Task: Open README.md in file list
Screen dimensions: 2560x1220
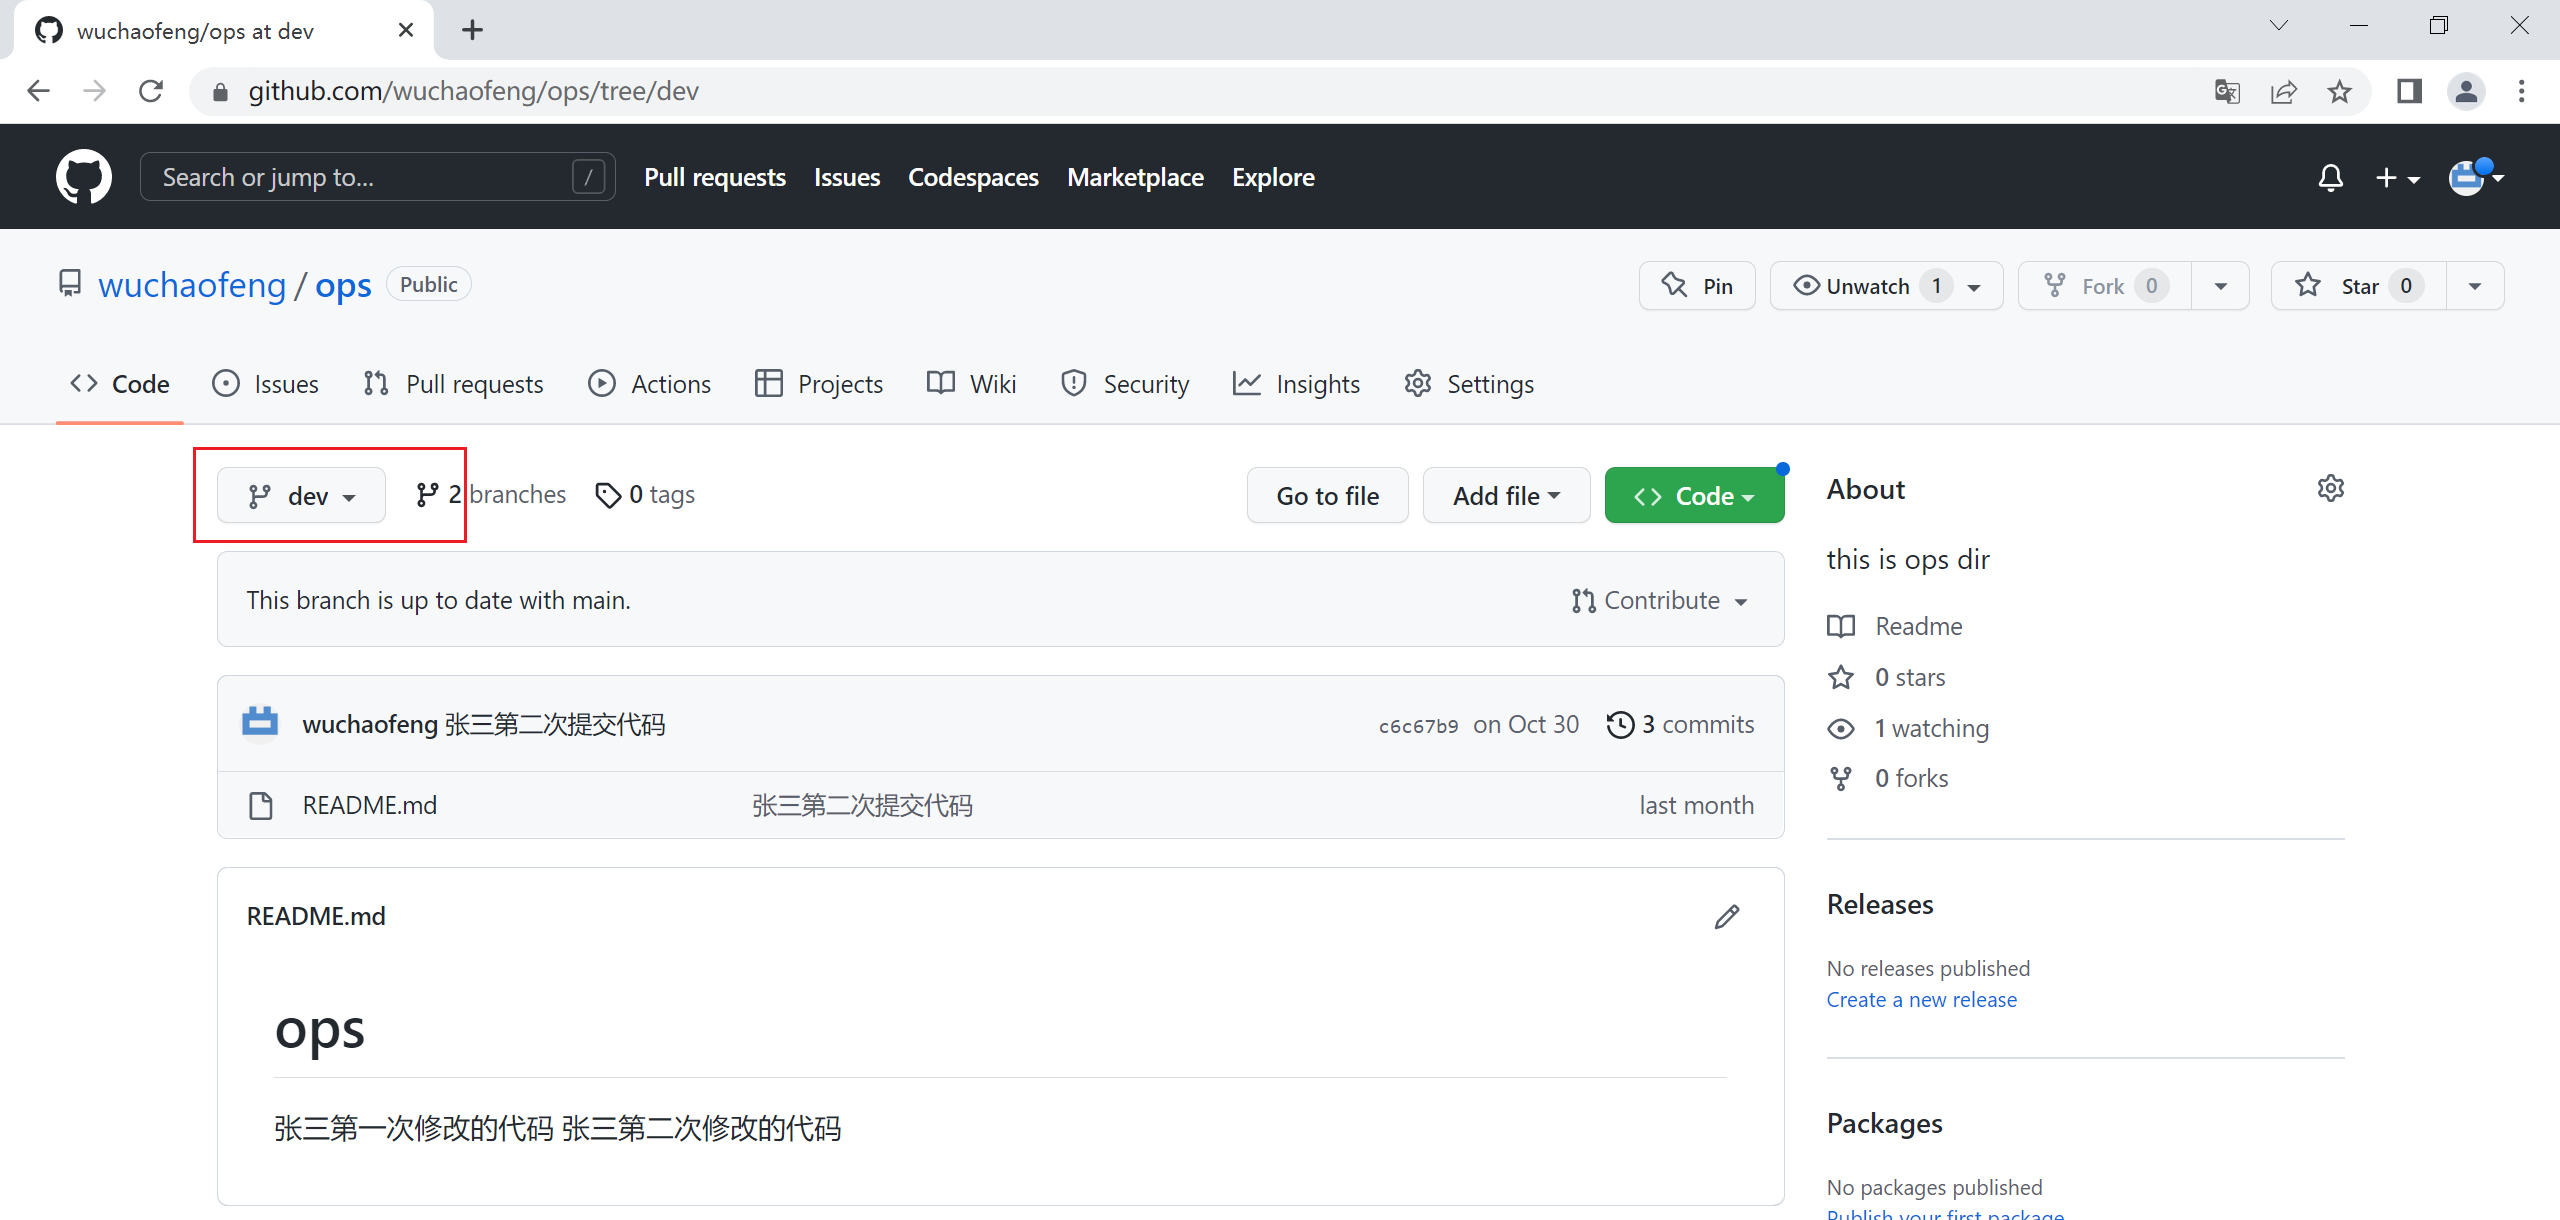Action: (370, 806)
